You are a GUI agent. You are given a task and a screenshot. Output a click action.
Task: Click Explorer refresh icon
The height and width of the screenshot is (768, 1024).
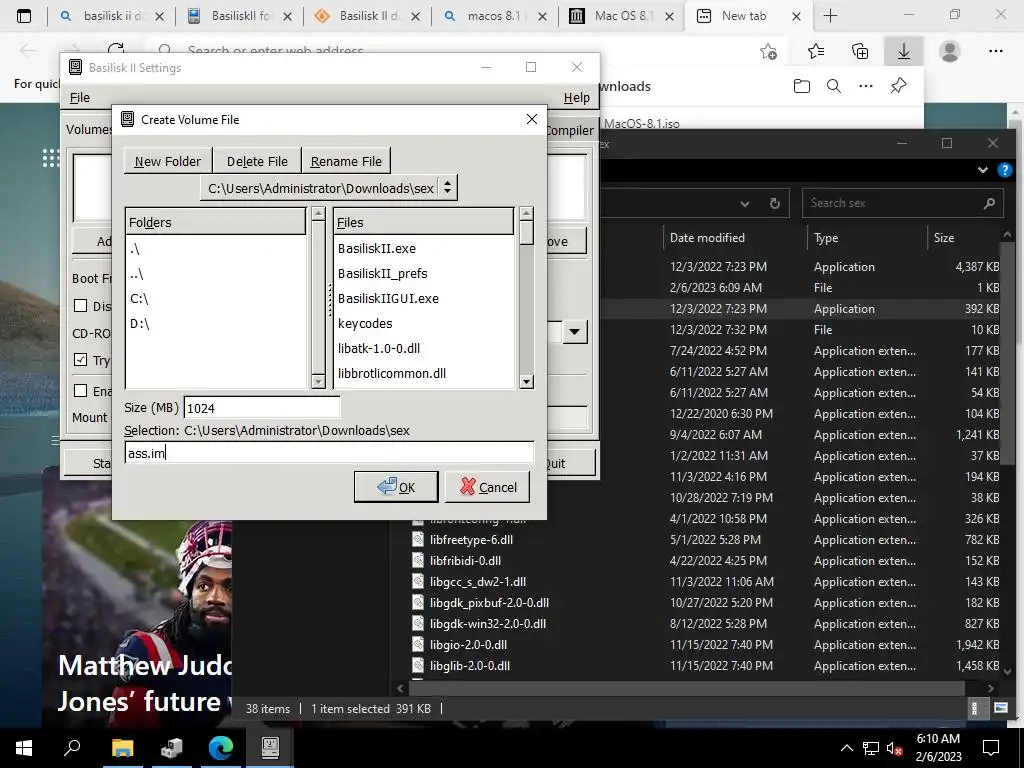775,204
